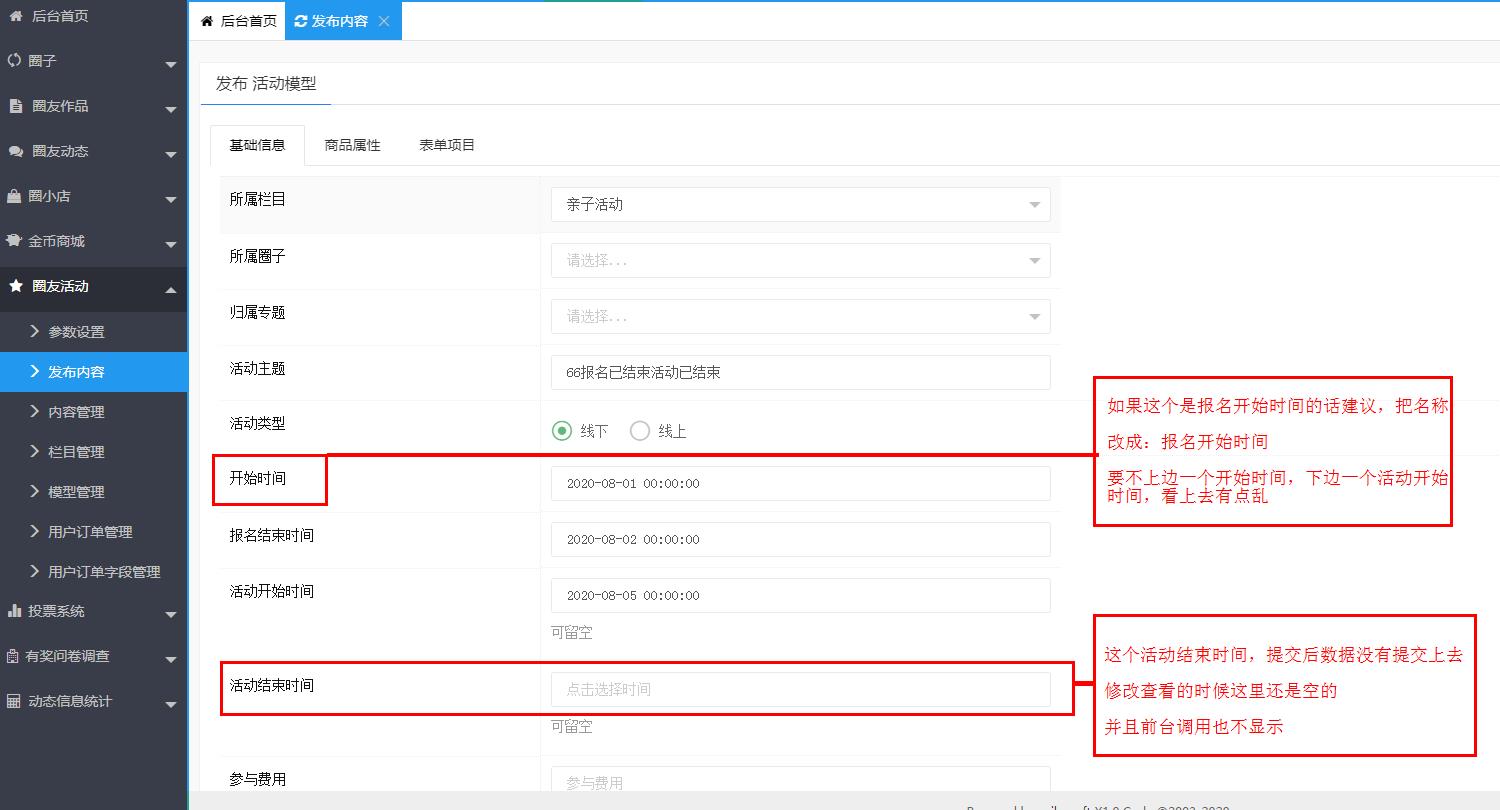Screen dimensions: 1500x810
Task: Select the 线下 radio button
Action: pos(562,431)
